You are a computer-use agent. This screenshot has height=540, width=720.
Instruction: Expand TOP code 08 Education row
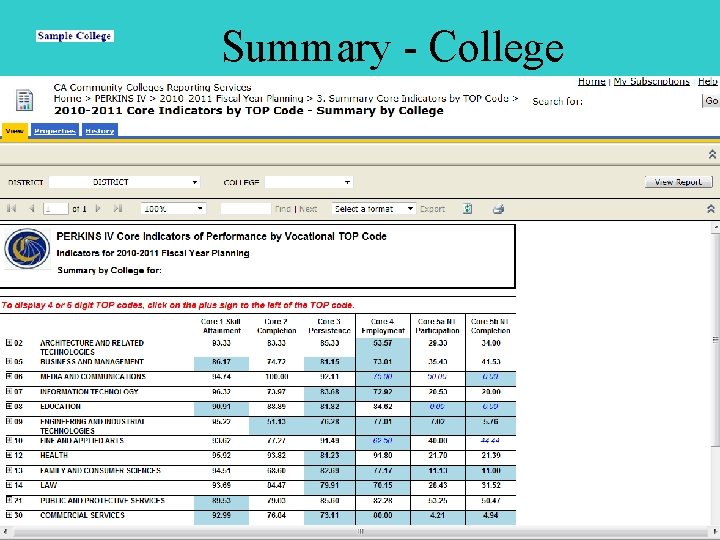click(9, 406)
